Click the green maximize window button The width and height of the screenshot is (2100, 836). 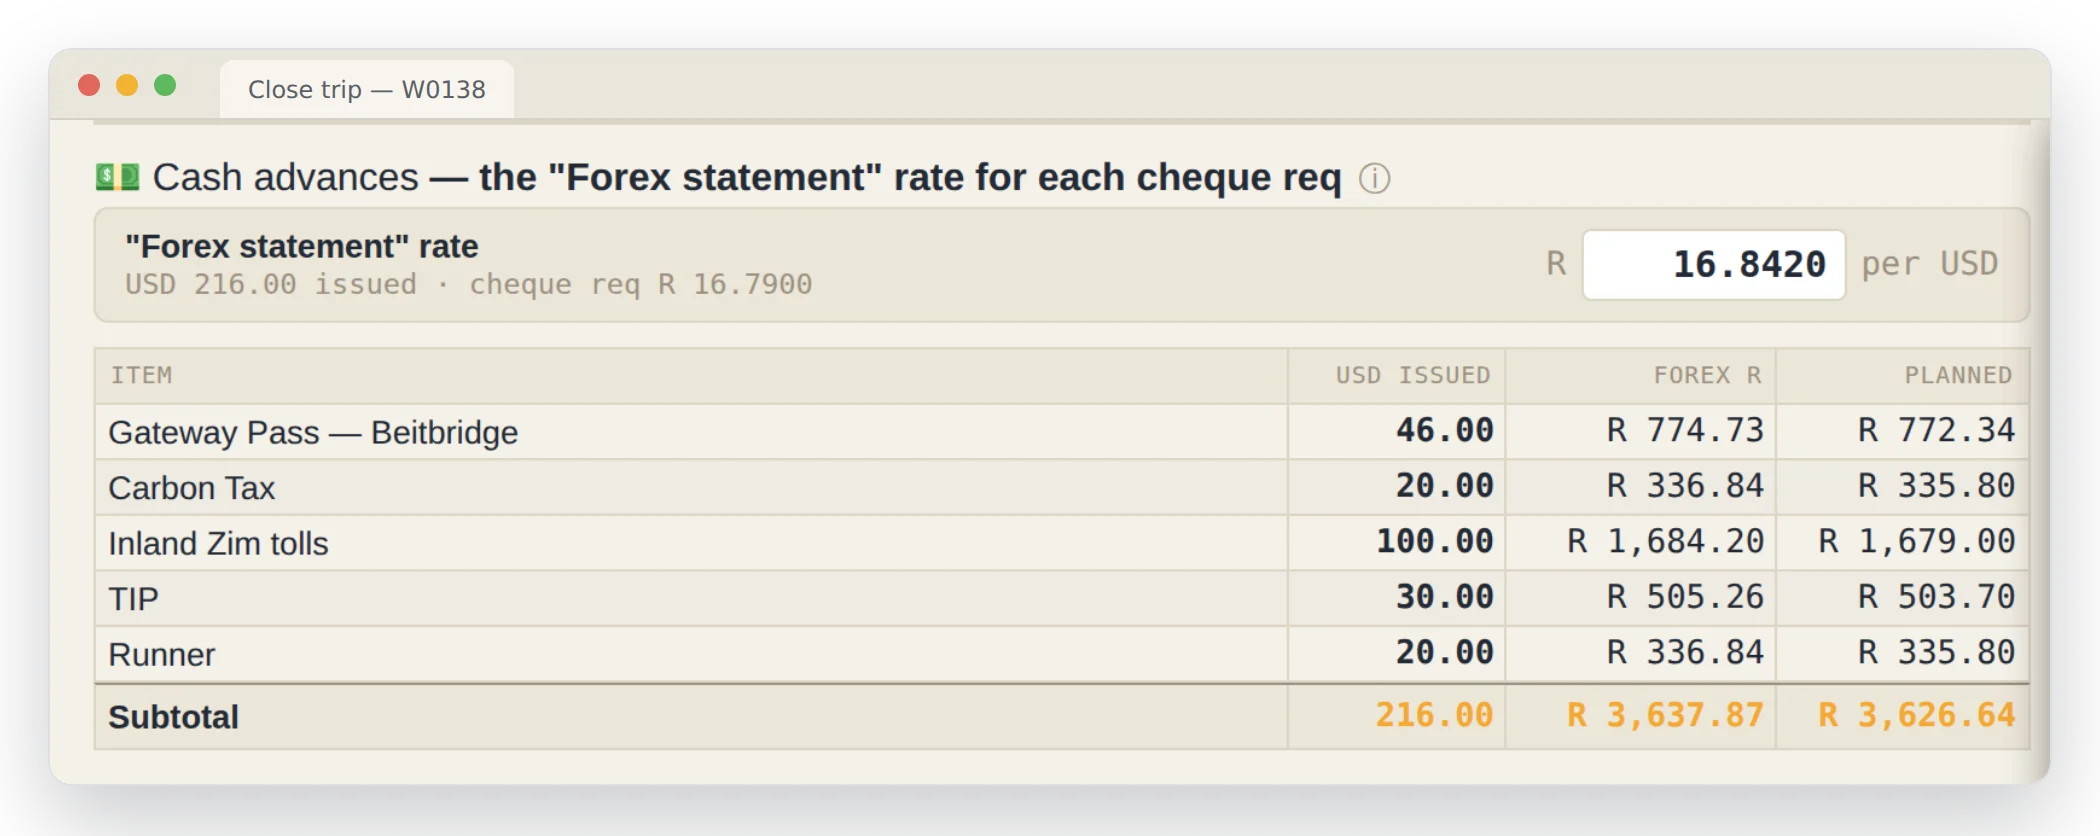tap(165, 85)
